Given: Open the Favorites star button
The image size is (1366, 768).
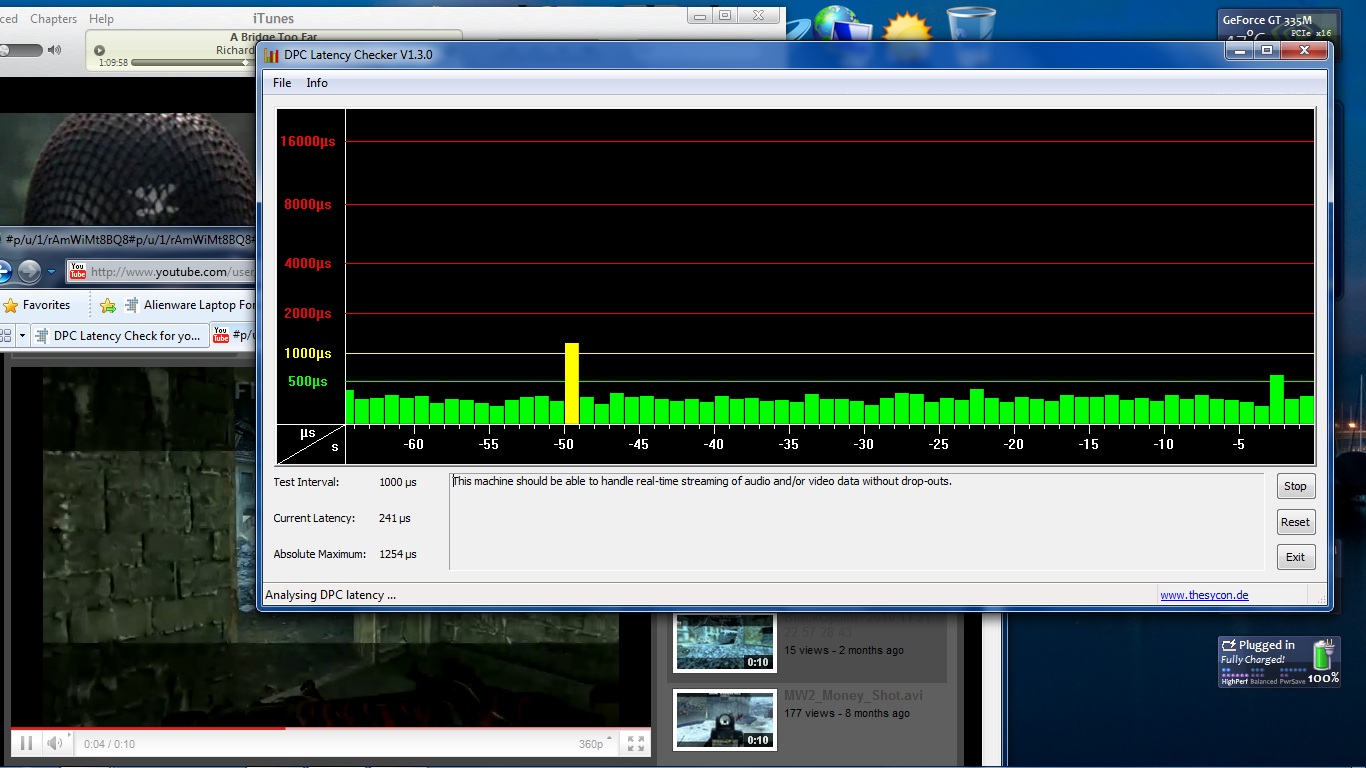Looking at the screenshot, I should 37,305.
